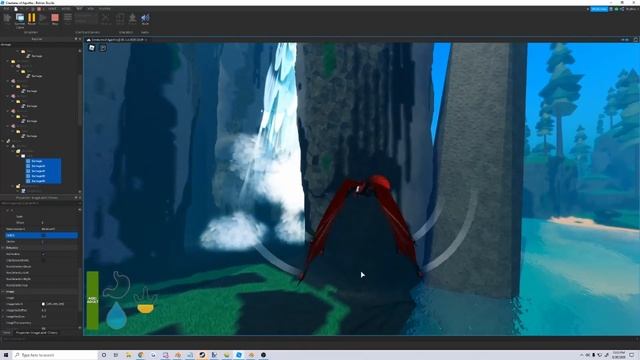Switch to the VIEW ribbon tab

click(91, 9)
